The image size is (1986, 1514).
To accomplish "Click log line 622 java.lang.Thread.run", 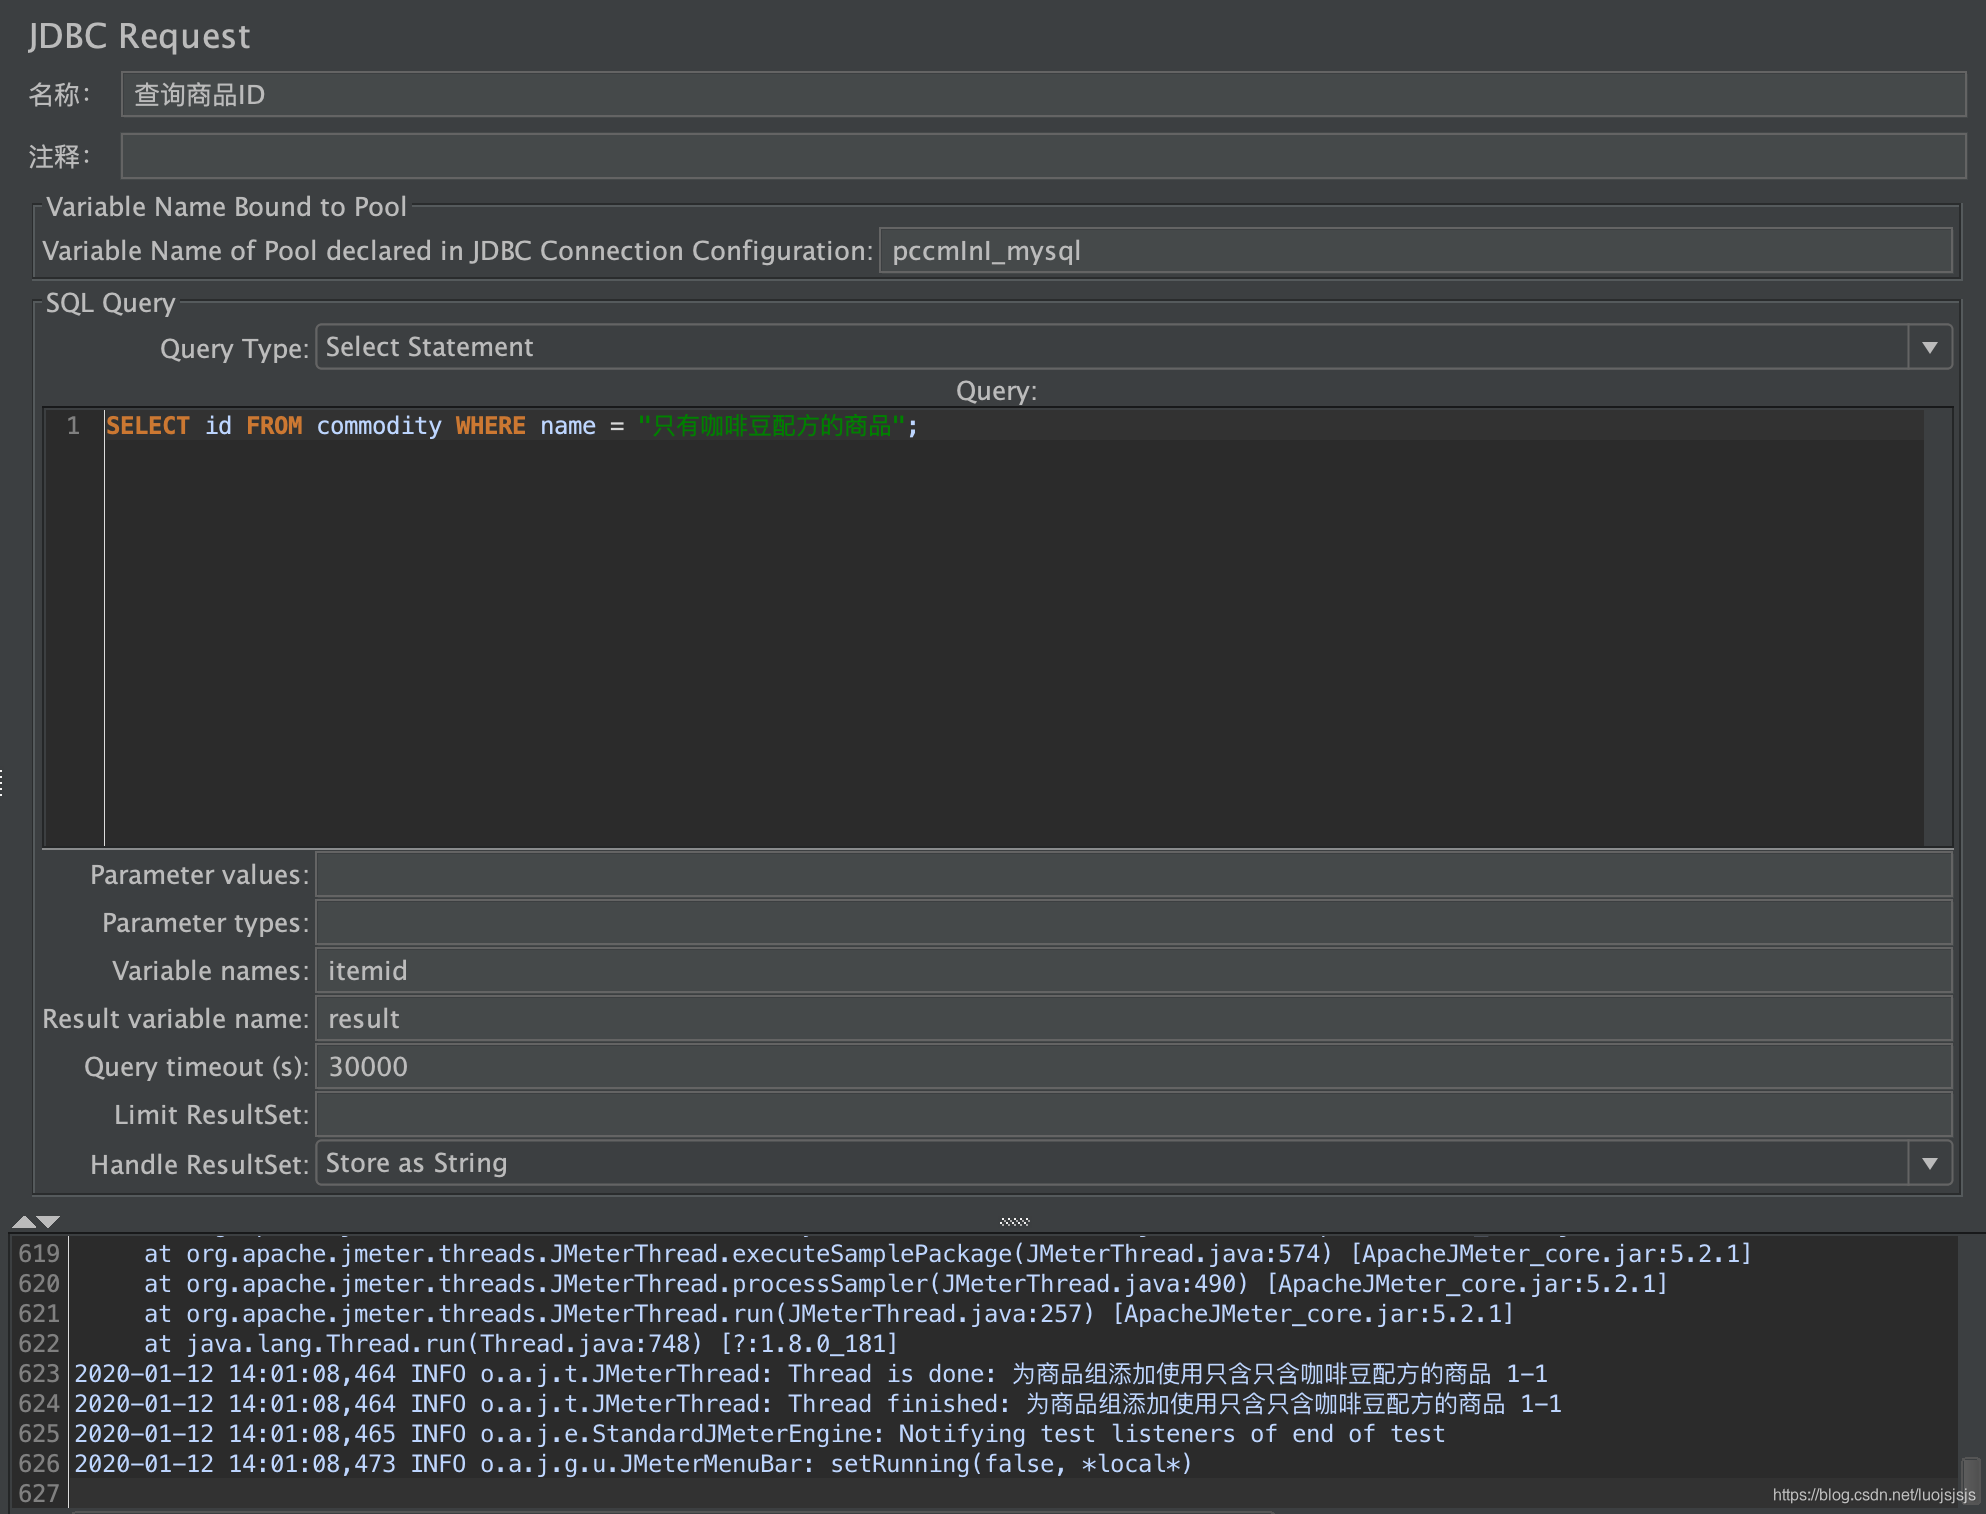I will 521,1344.
